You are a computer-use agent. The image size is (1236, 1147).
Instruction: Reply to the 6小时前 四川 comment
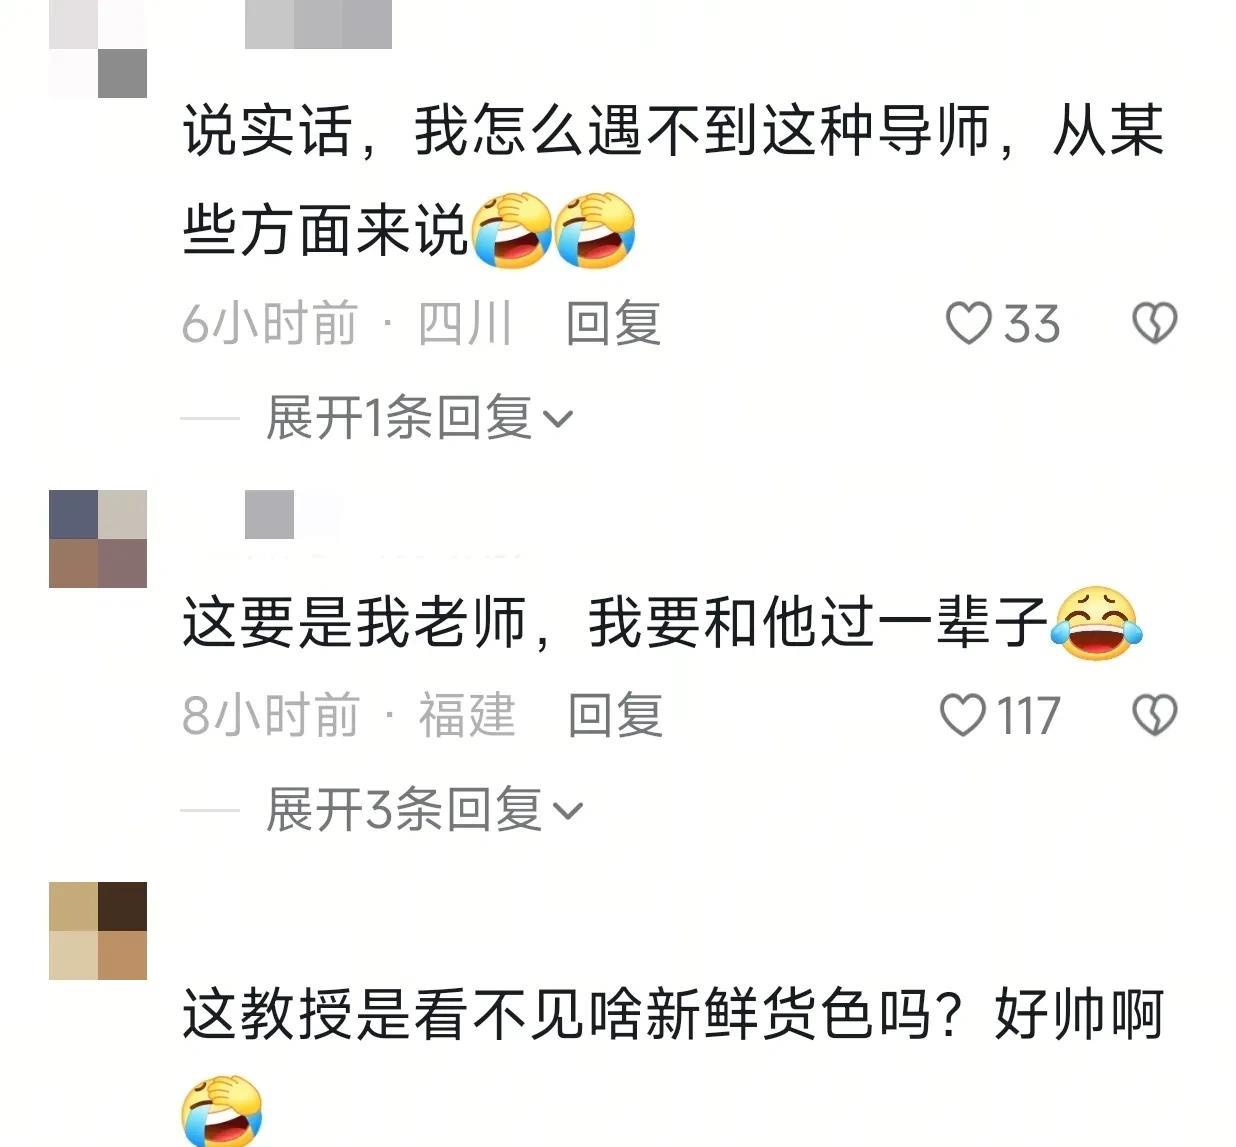pos(613,324)
